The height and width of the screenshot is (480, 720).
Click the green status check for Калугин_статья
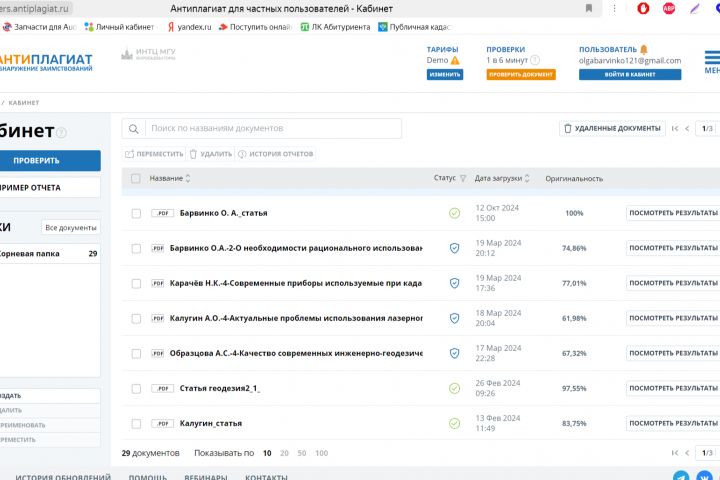coord(455,424)
